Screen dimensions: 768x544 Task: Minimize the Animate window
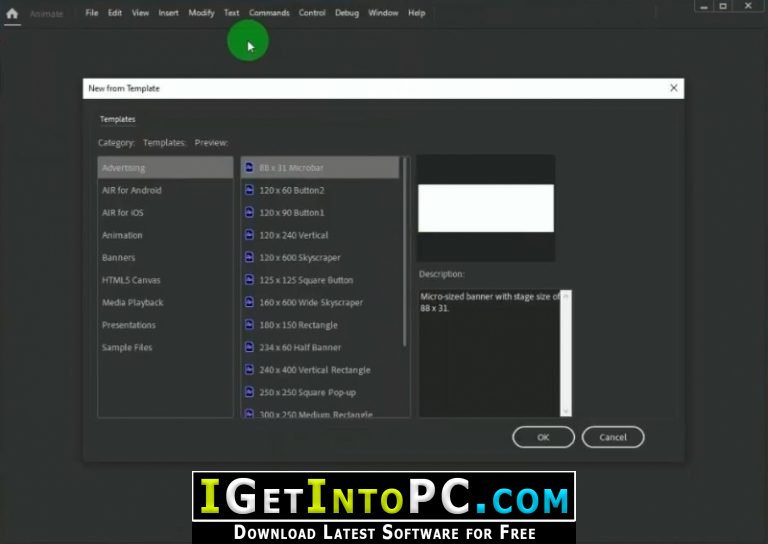[x=704, y=6]
